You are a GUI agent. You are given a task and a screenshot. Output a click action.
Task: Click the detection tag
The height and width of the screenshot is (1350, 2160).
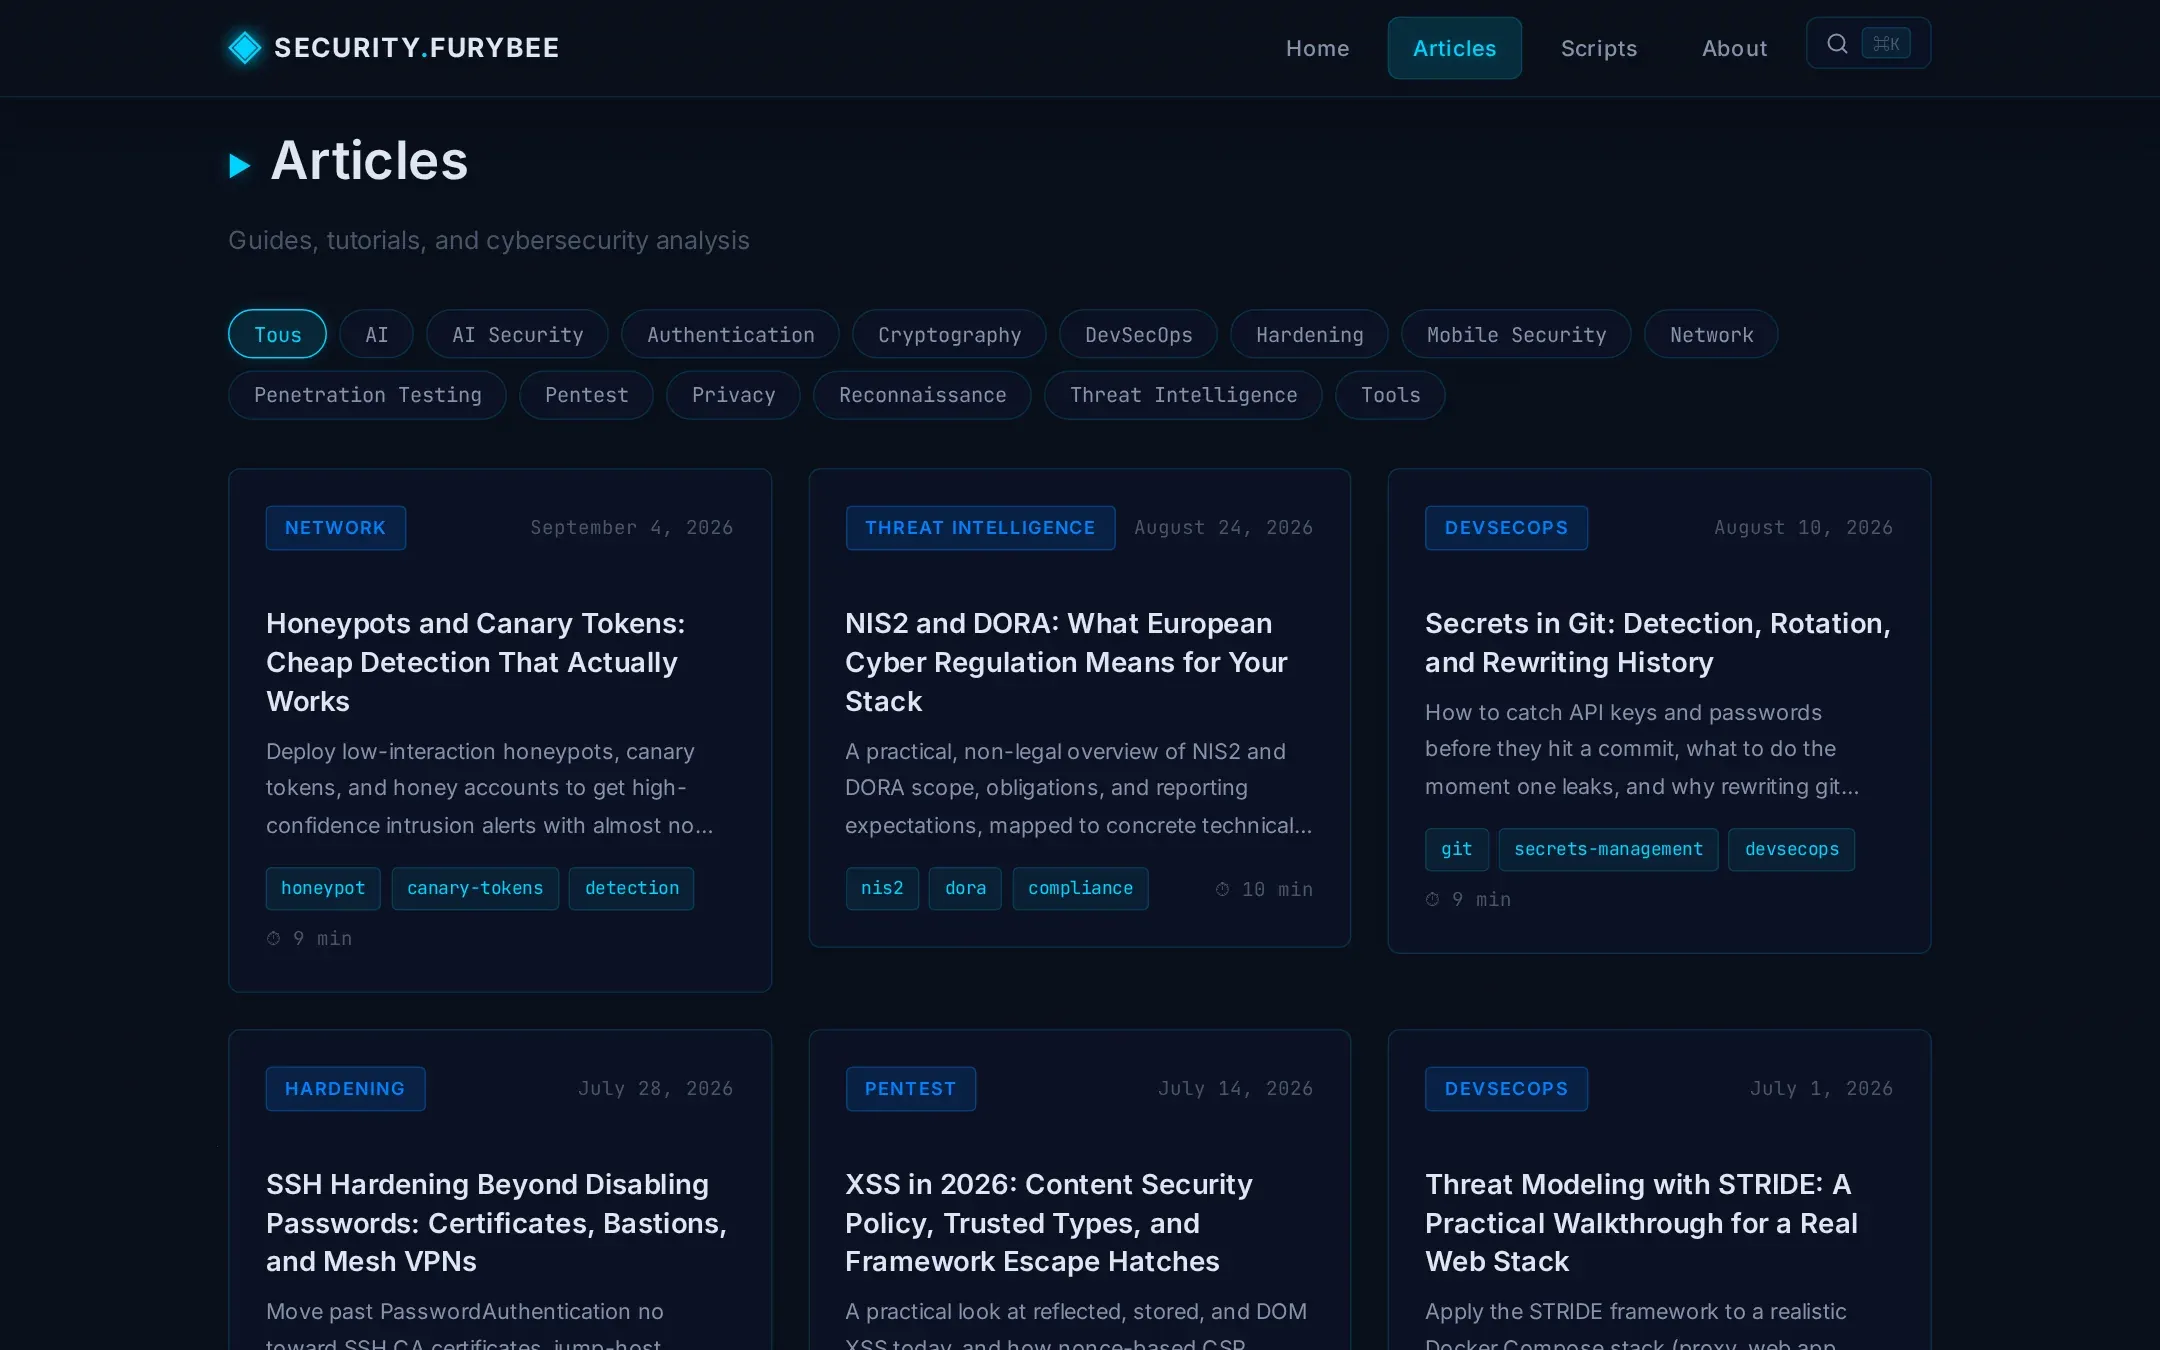point(631,888)
